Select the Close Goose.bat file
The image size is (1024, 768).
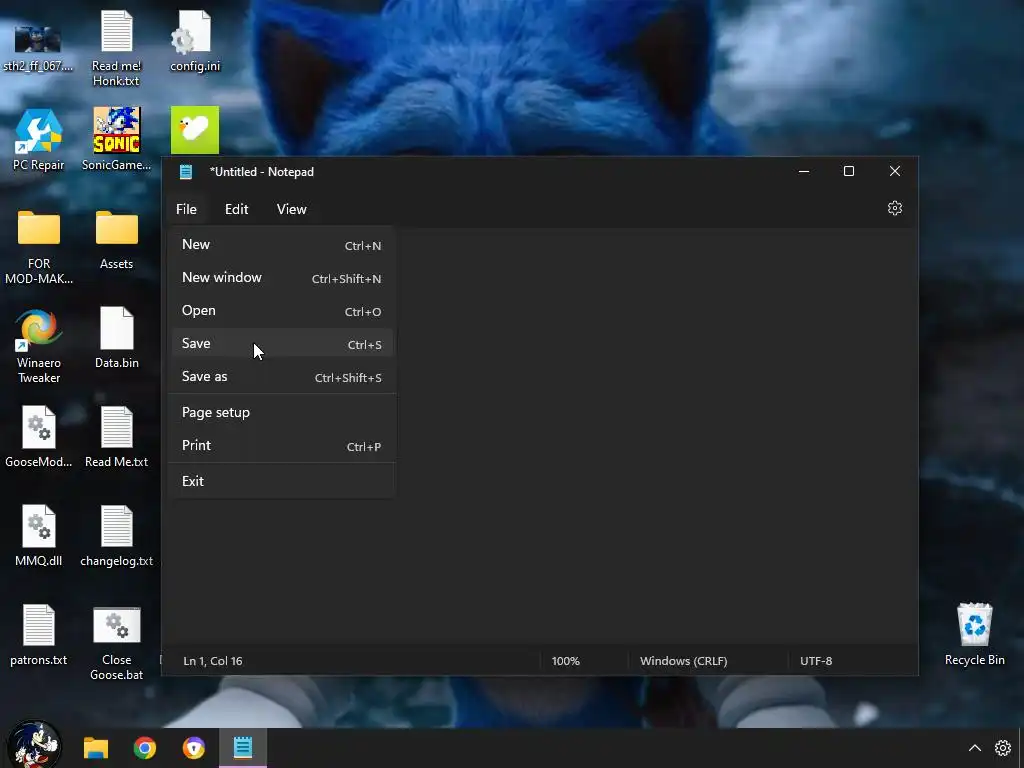pyautogui.click(x=116, y=644)
